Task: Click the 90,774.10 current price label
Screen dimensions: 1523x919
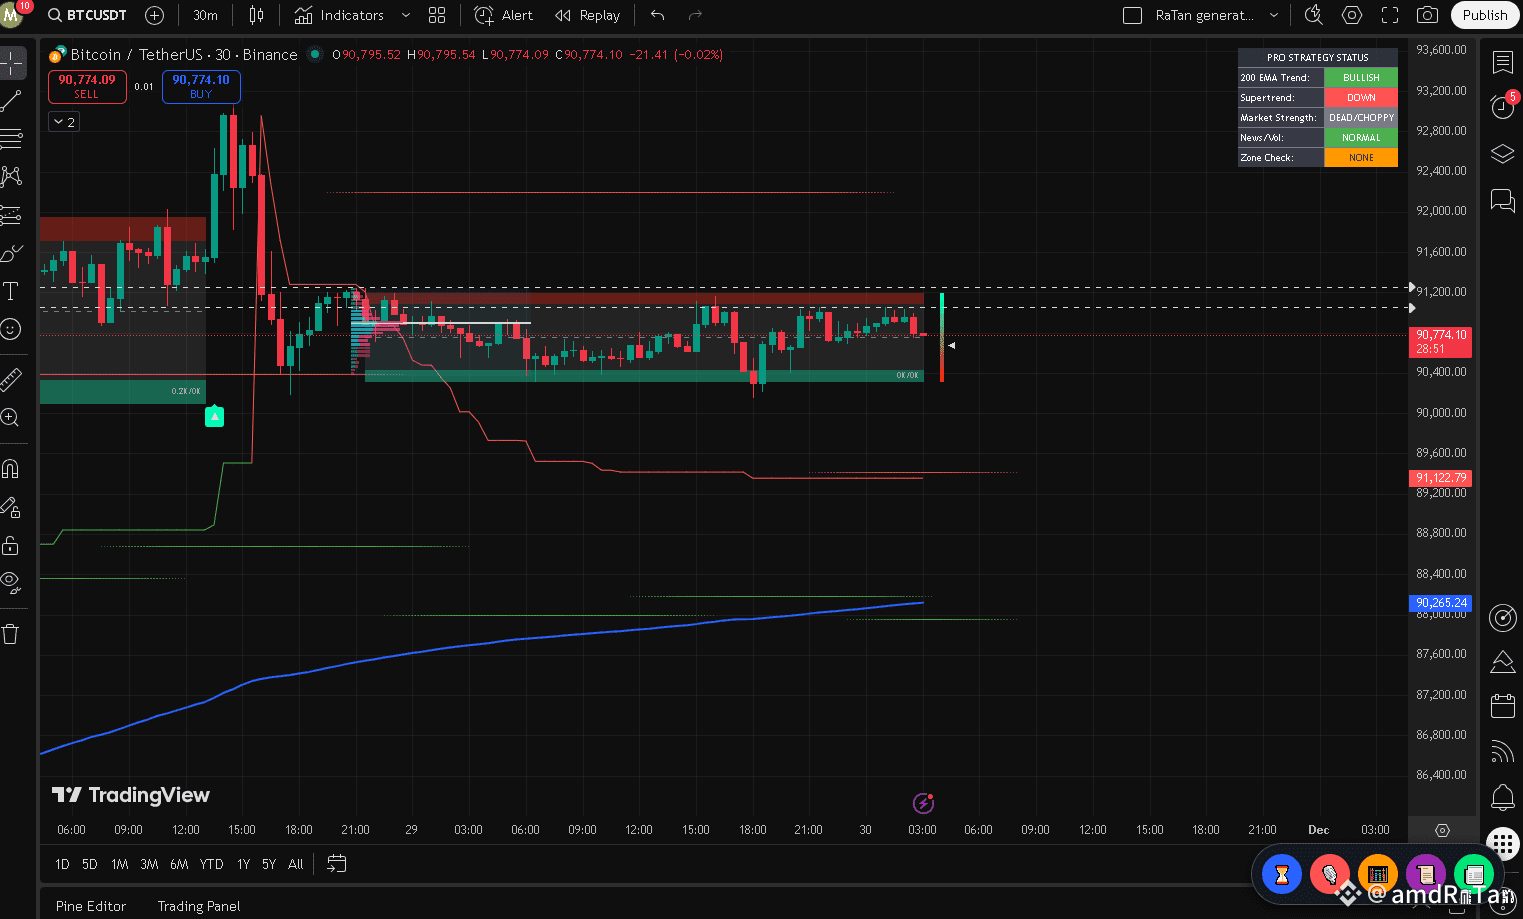Action: (1441, 342)
